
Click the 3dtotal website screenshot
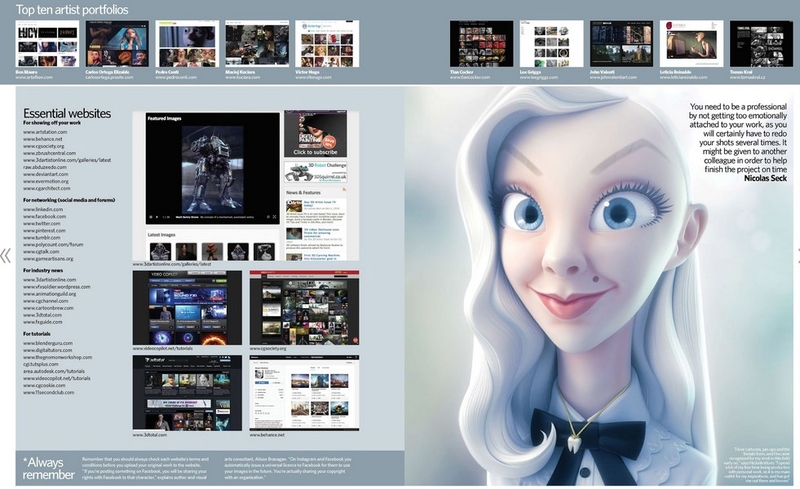tap(187, 393)
